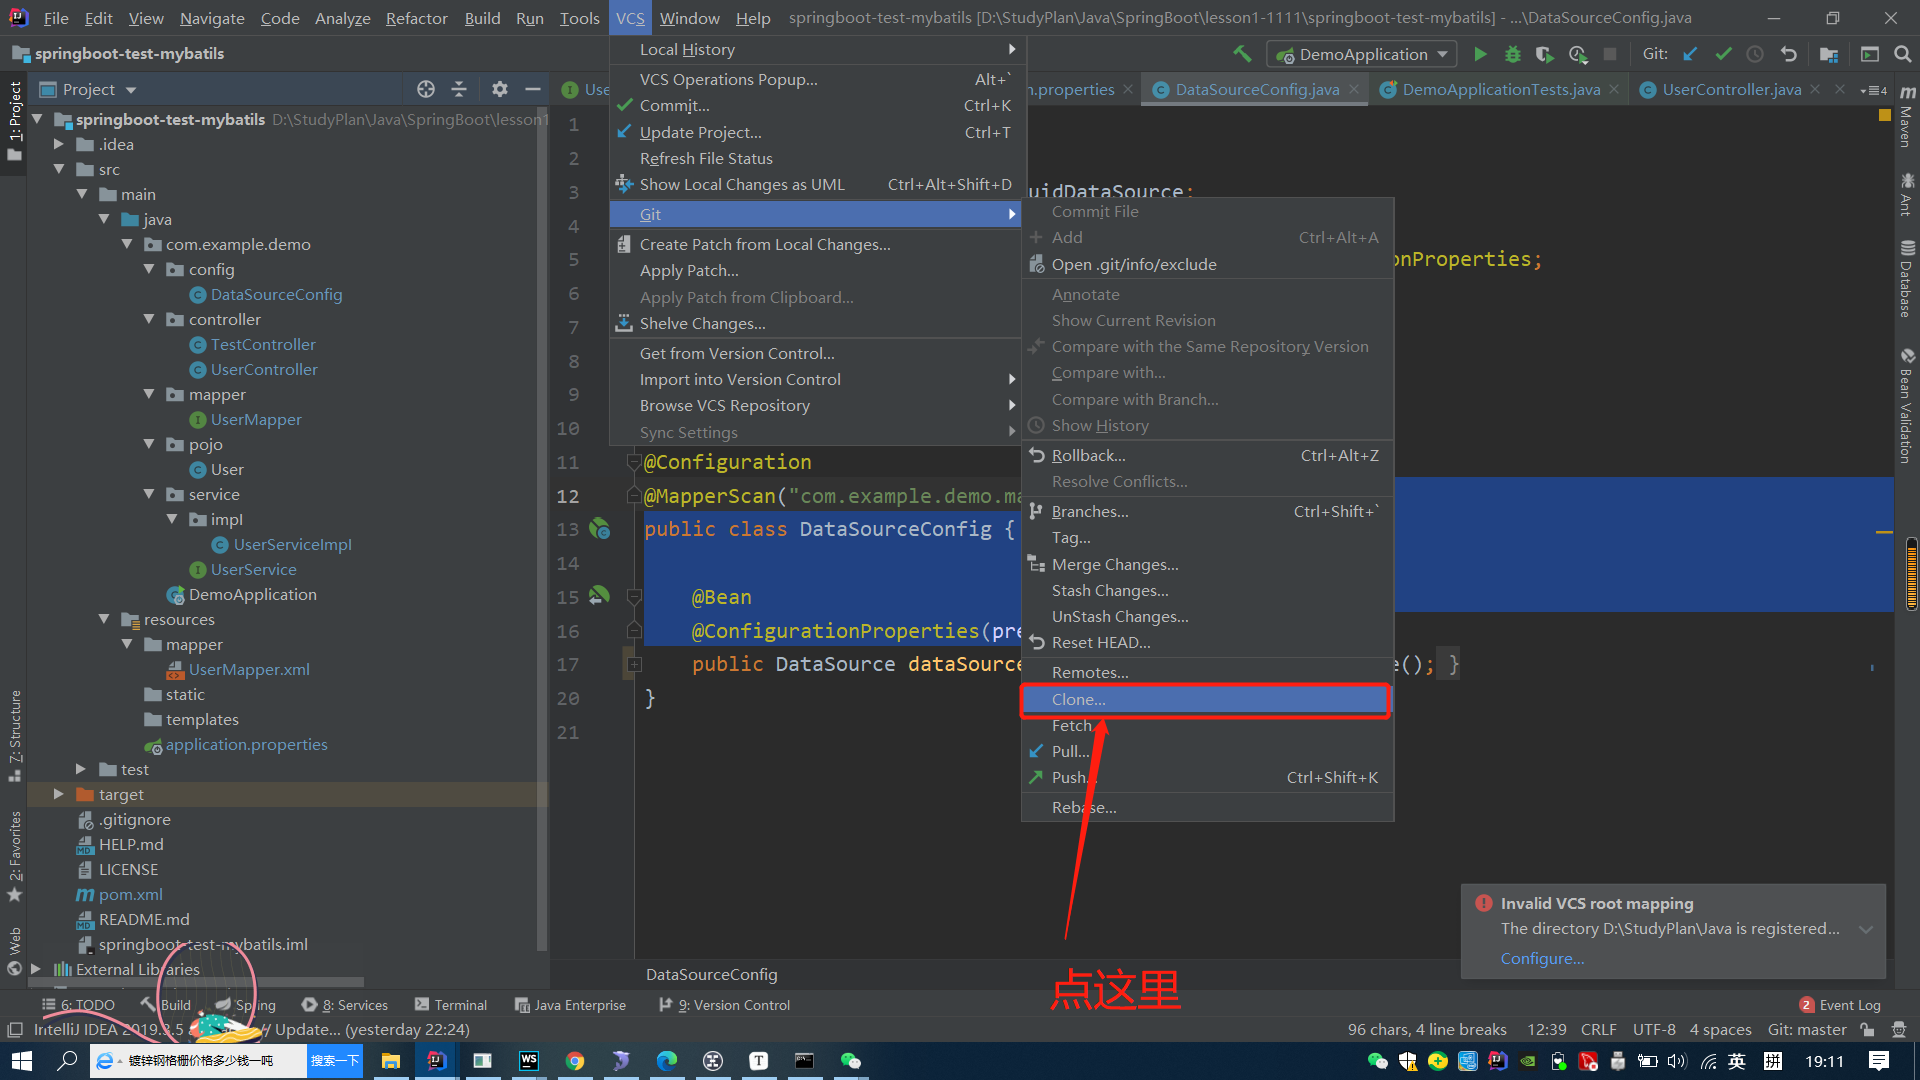Start debugging with the bug icon
This screenshot has width=1920, height=1080.
tap(1513, 54)
